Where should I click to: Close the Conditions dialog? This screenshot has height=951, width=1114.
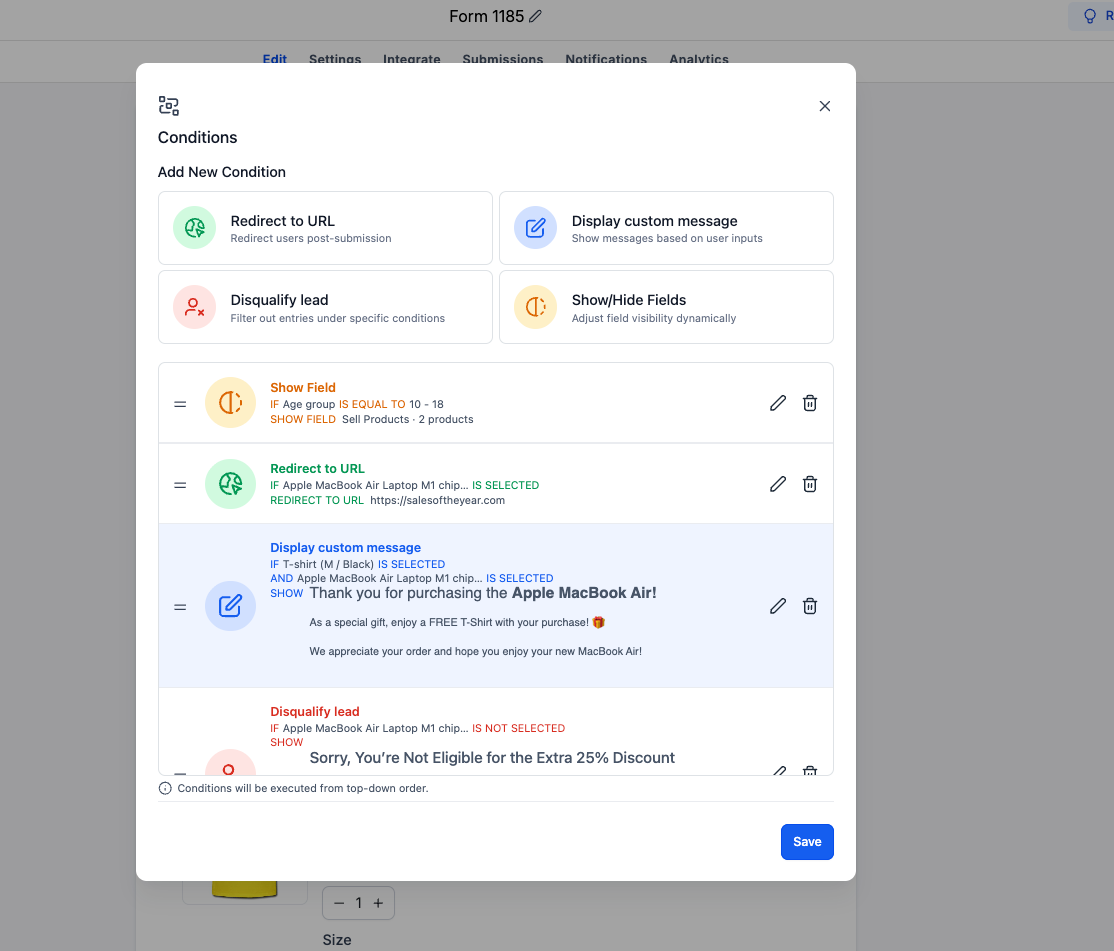(824, 106)
